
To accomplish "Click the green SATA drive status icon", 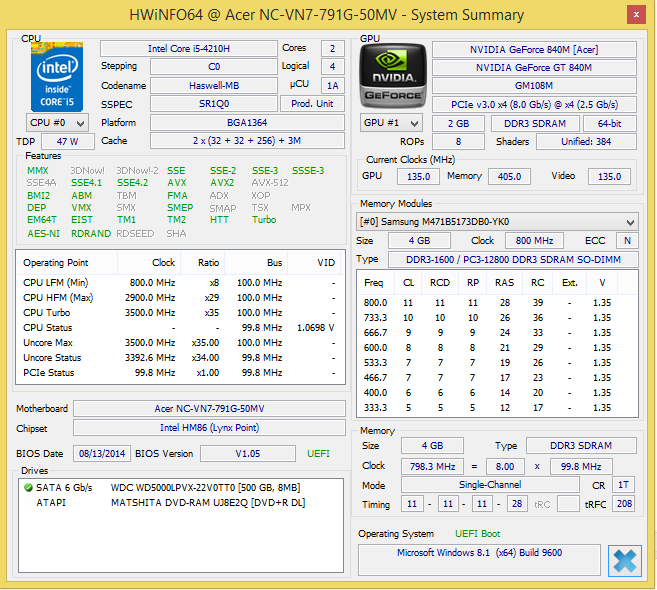I will (28, 487).
